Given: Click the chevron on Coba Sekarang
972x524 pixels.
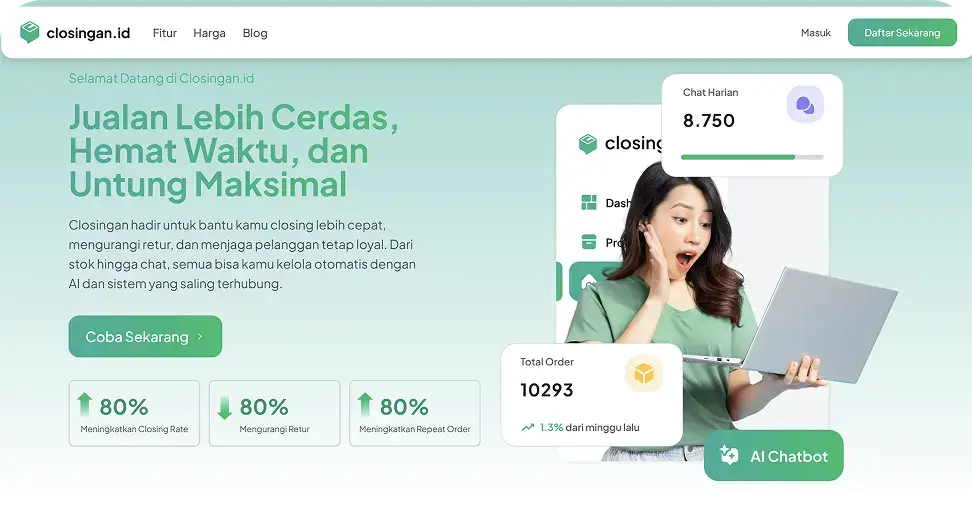Looking at the screenshot, I should [x=200, y=336].
